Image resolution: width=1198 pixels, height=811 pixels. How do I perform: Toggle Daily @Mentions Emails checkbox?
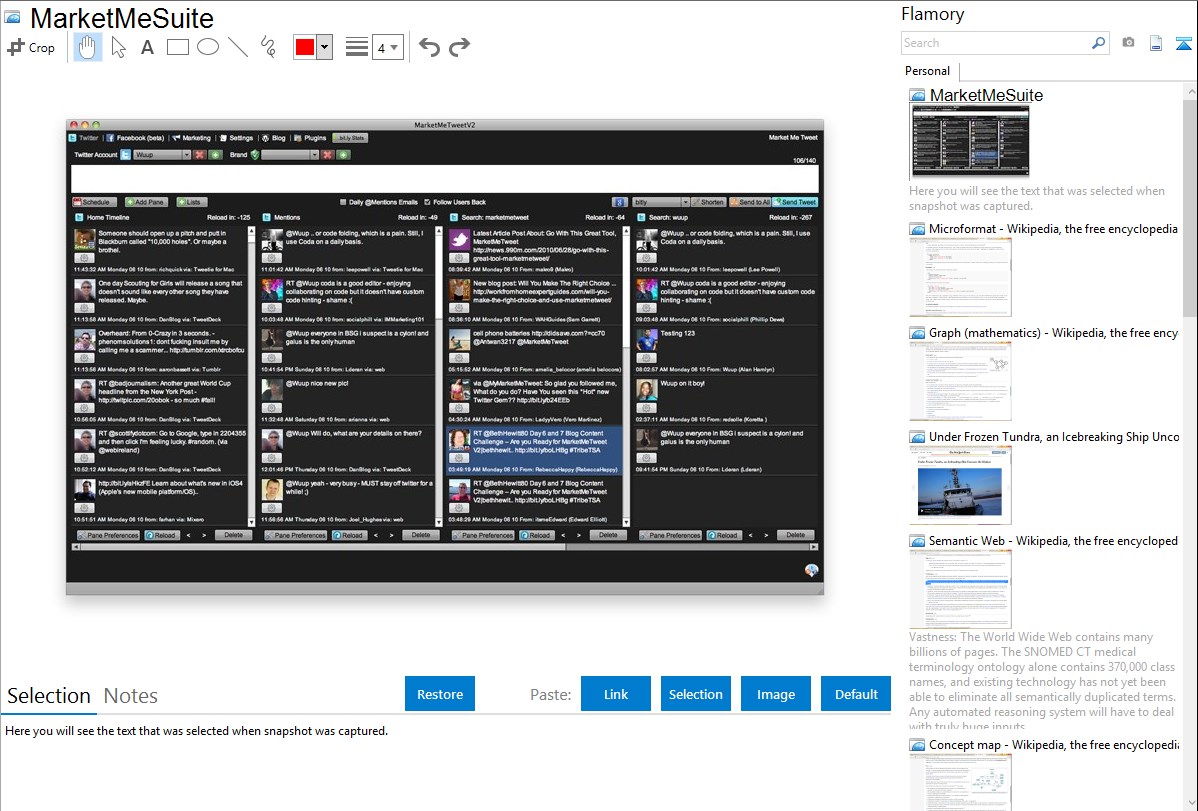pos(343,202)
